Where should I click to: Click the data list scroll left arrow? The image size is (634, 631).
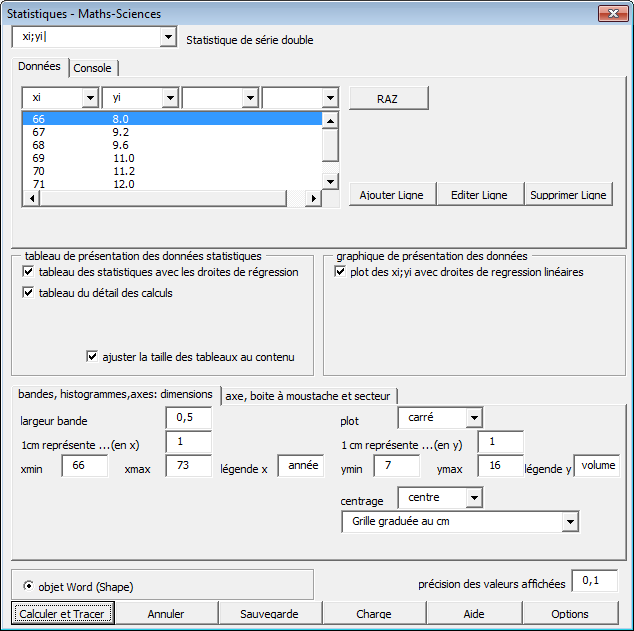pos(32,198)
